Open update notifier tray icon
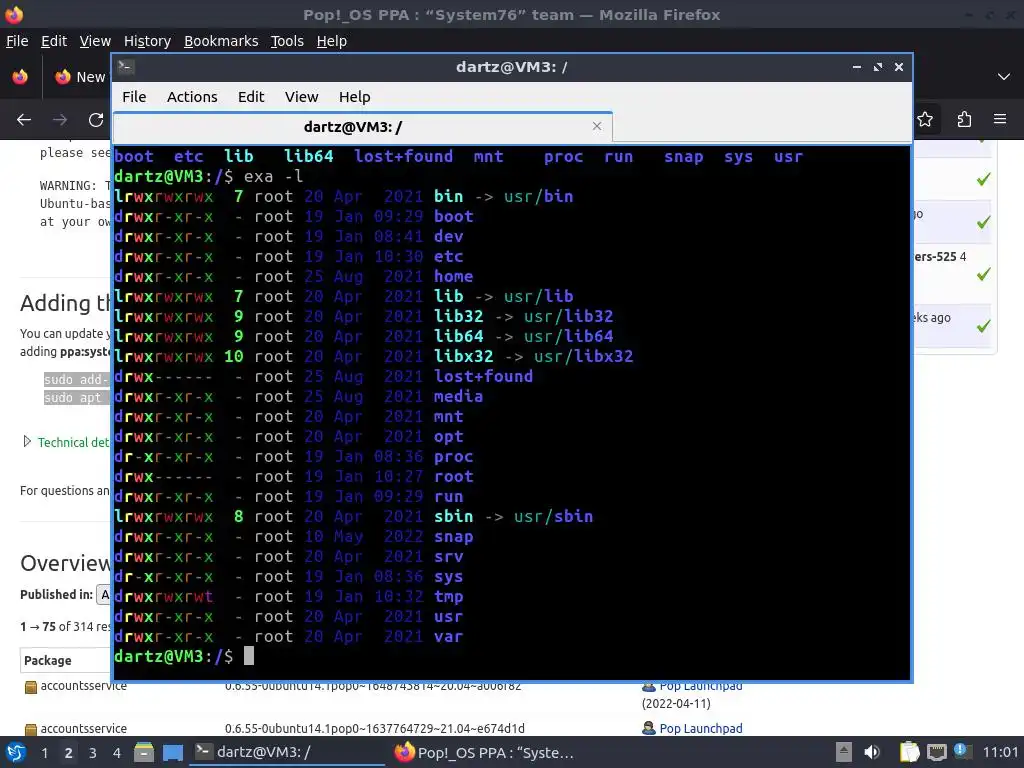 tap(961, 751)
